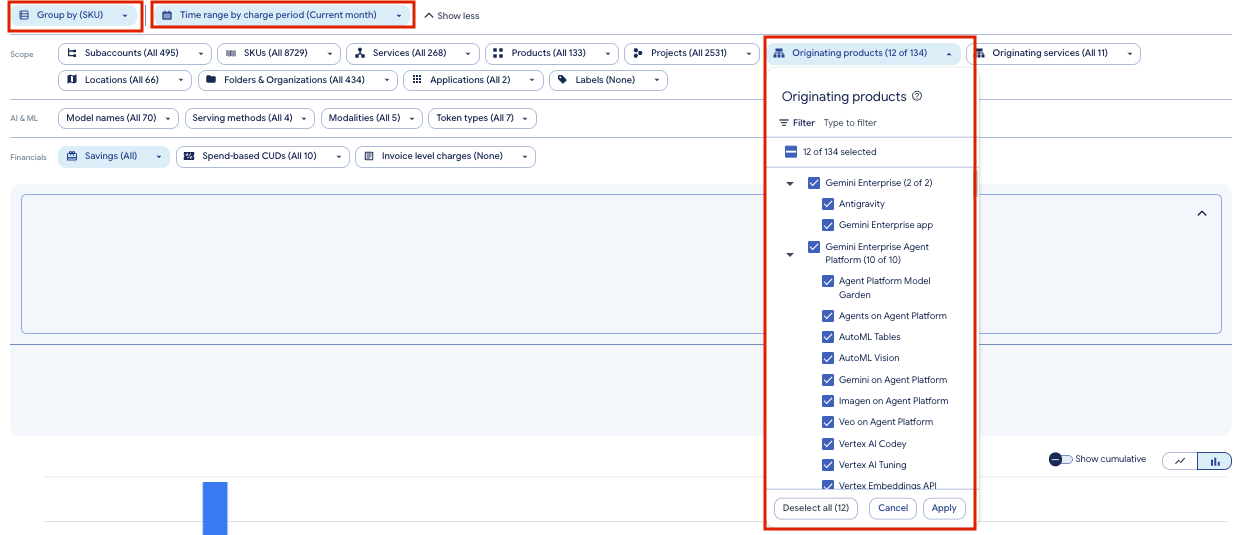Open the Projects (All 2531) filter
This screenshot has height=535, width=1244.
pos(692,53)
